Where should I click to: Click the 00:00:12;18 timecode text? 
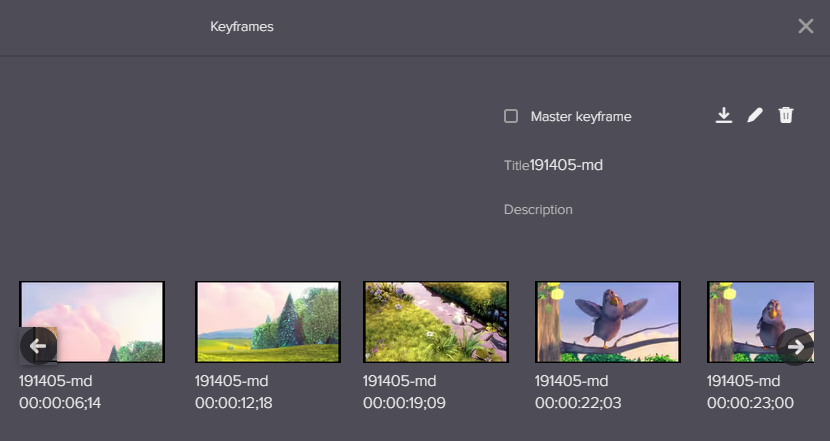pyautogui.click(x=233, y=403)
